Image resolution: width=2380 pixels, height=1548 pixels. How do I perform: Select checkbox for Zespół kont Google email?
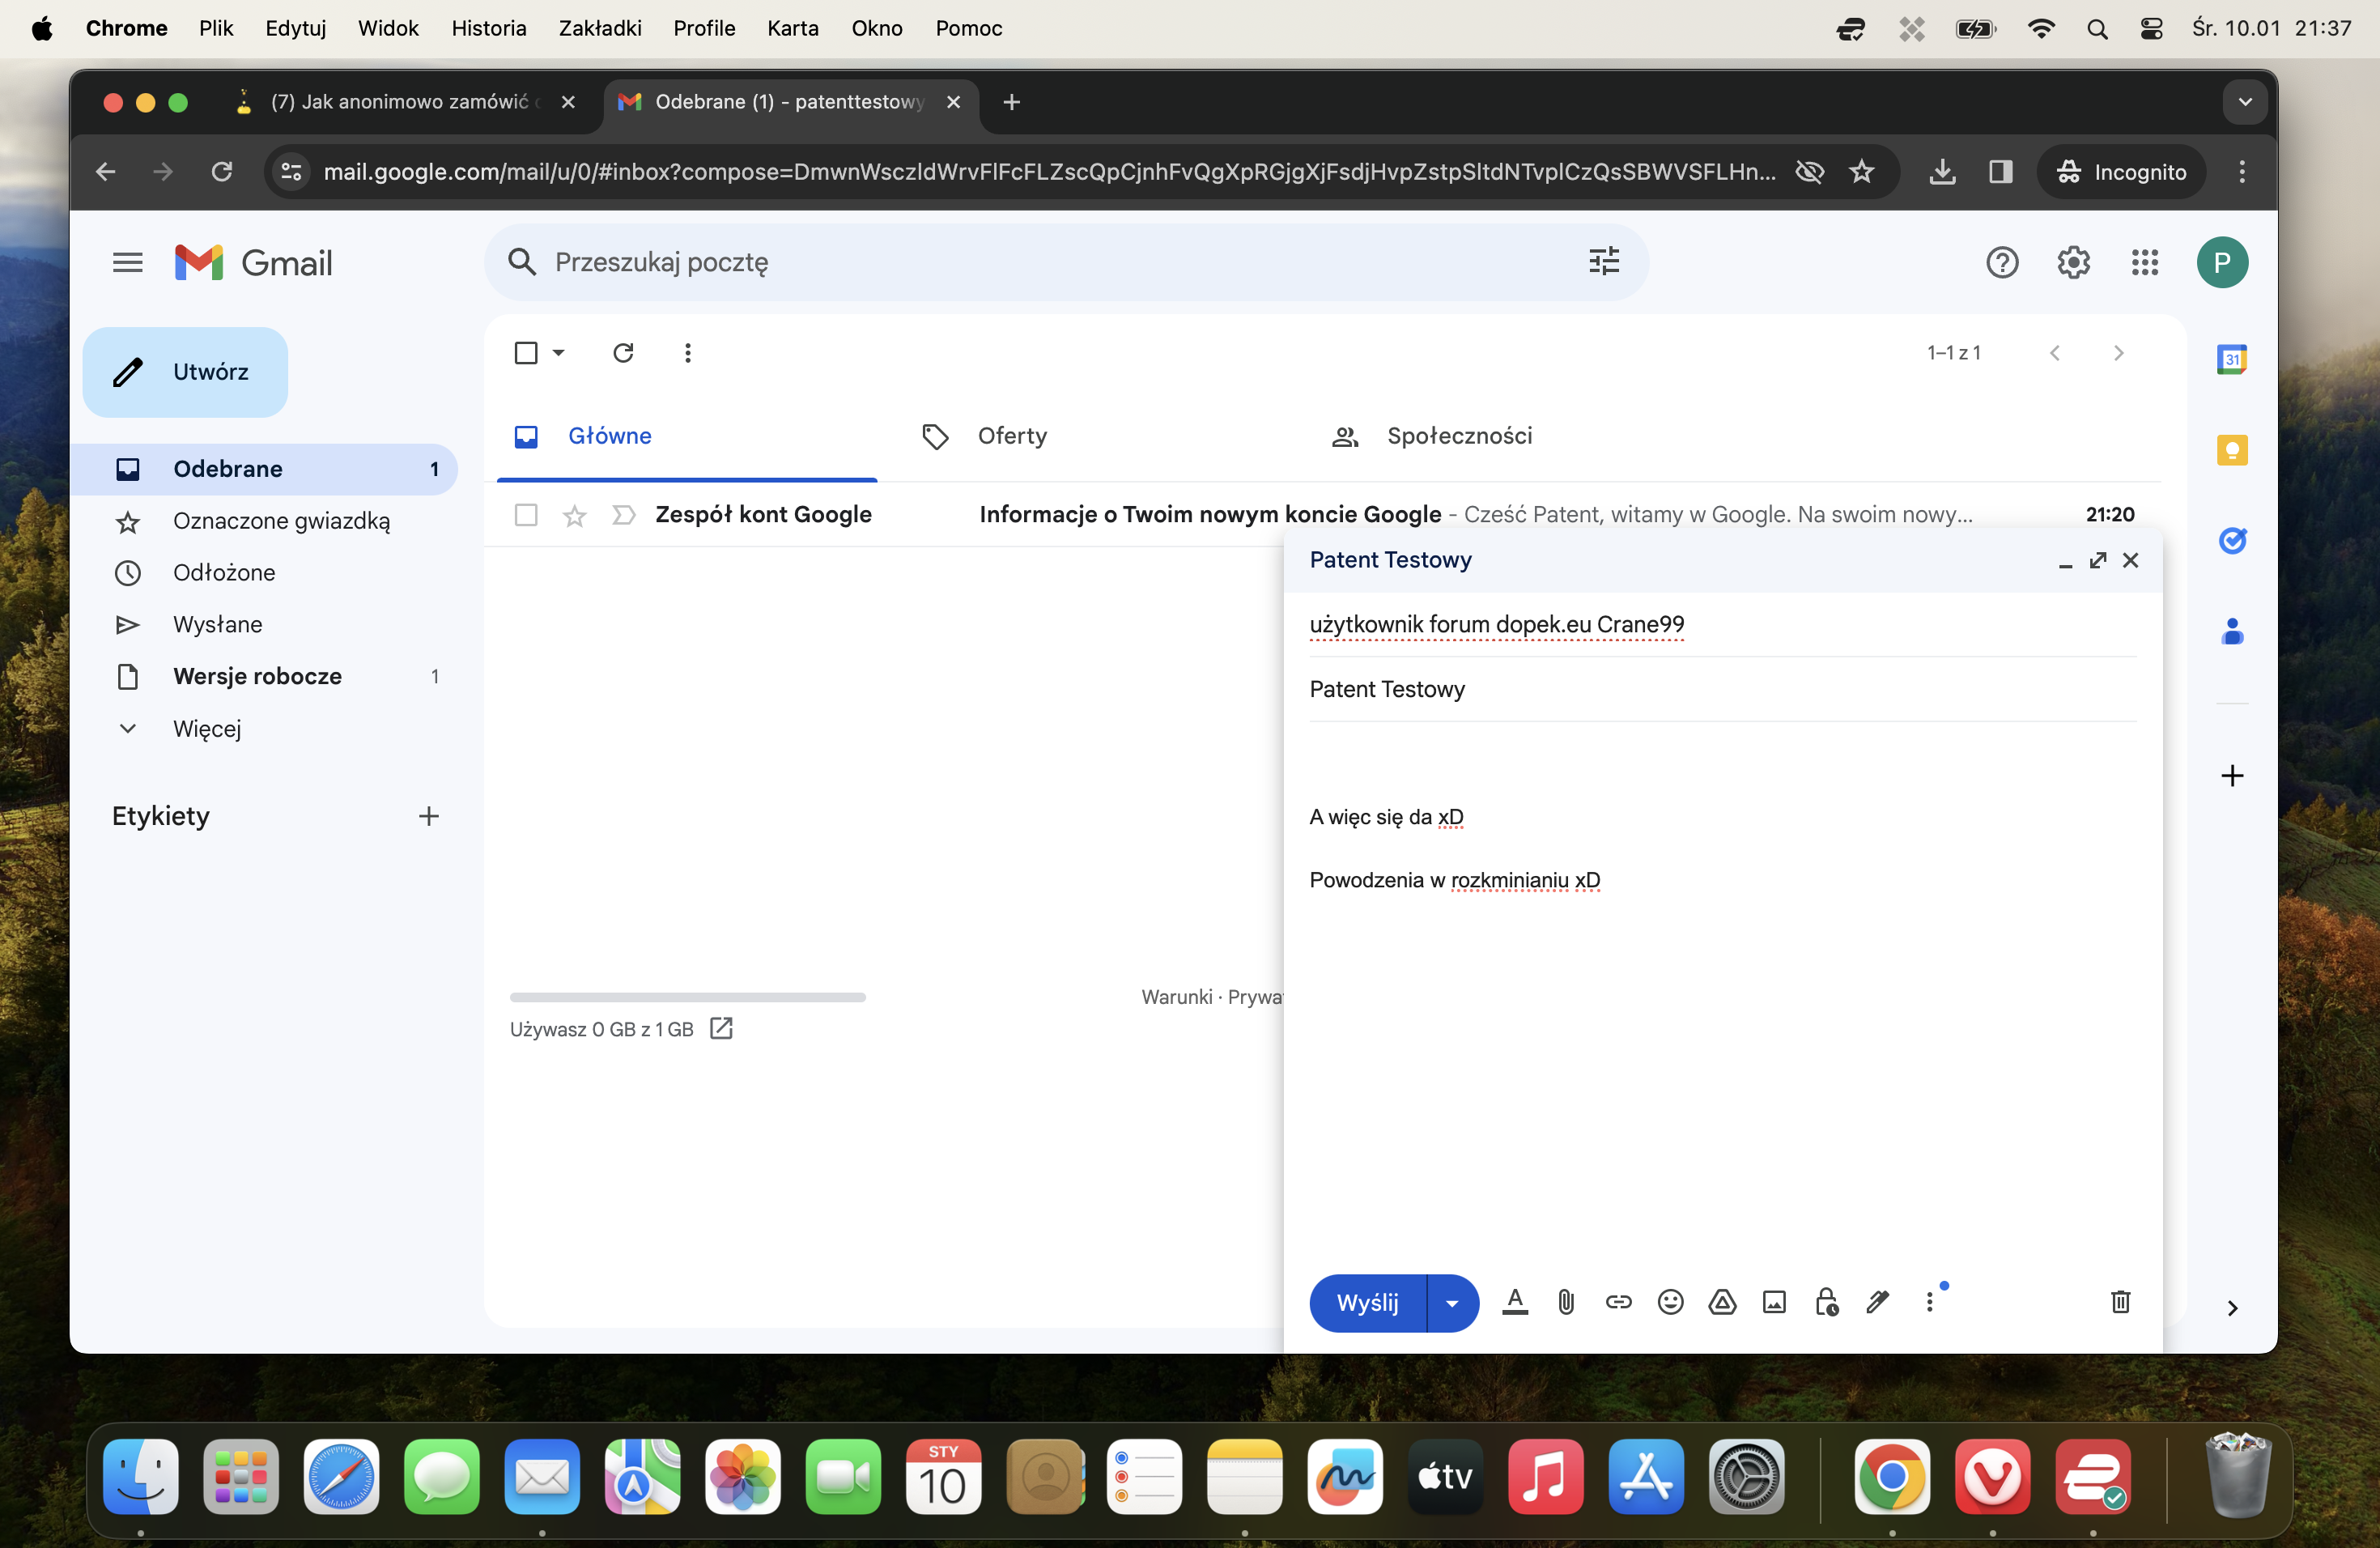526,515
